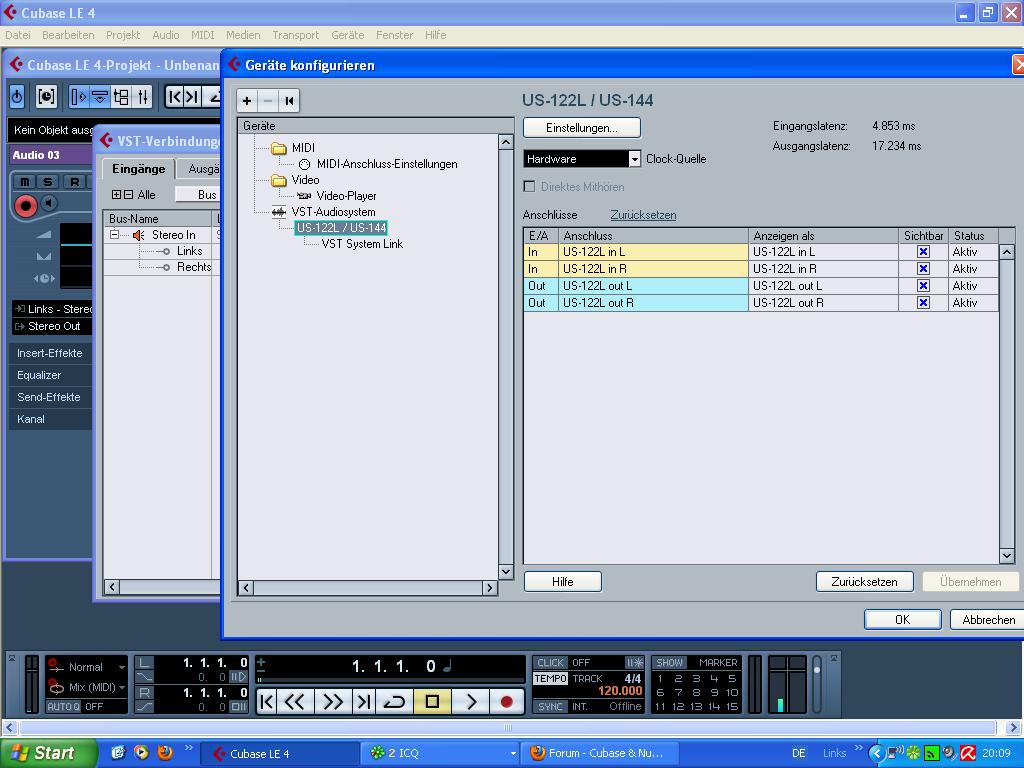Click the project window horizontal scrollbar
This screenshot has width=1024, height=768.
pos(508,728)
